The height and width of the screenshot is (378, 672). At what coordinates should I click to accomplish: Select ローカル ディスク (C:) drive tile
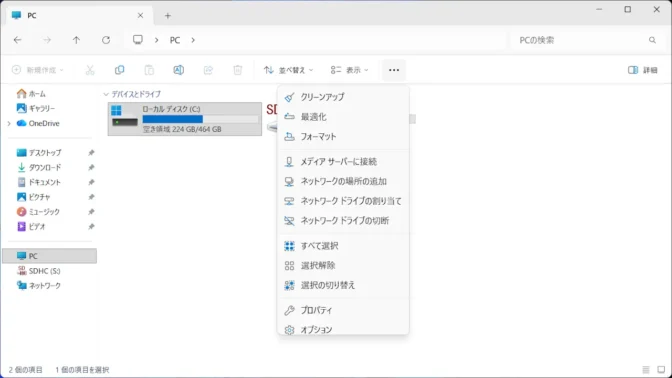click(x=185, y=119)
